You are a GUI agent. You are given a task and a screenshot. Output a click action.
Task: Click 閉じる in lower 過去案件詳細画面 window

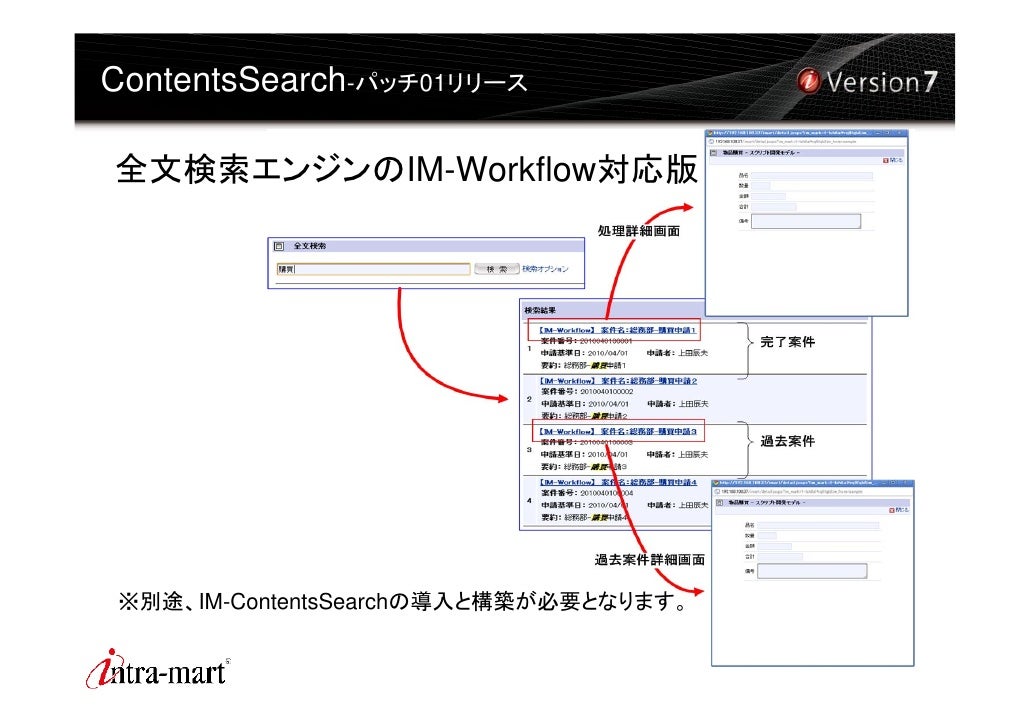[x=899, y=510]
